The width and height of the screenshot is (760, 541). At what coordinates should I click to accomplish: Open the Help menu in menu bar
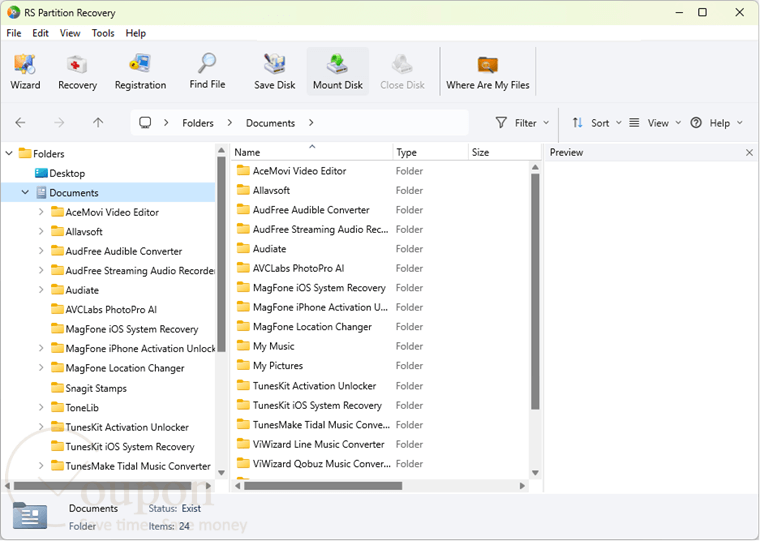[136, 33]
